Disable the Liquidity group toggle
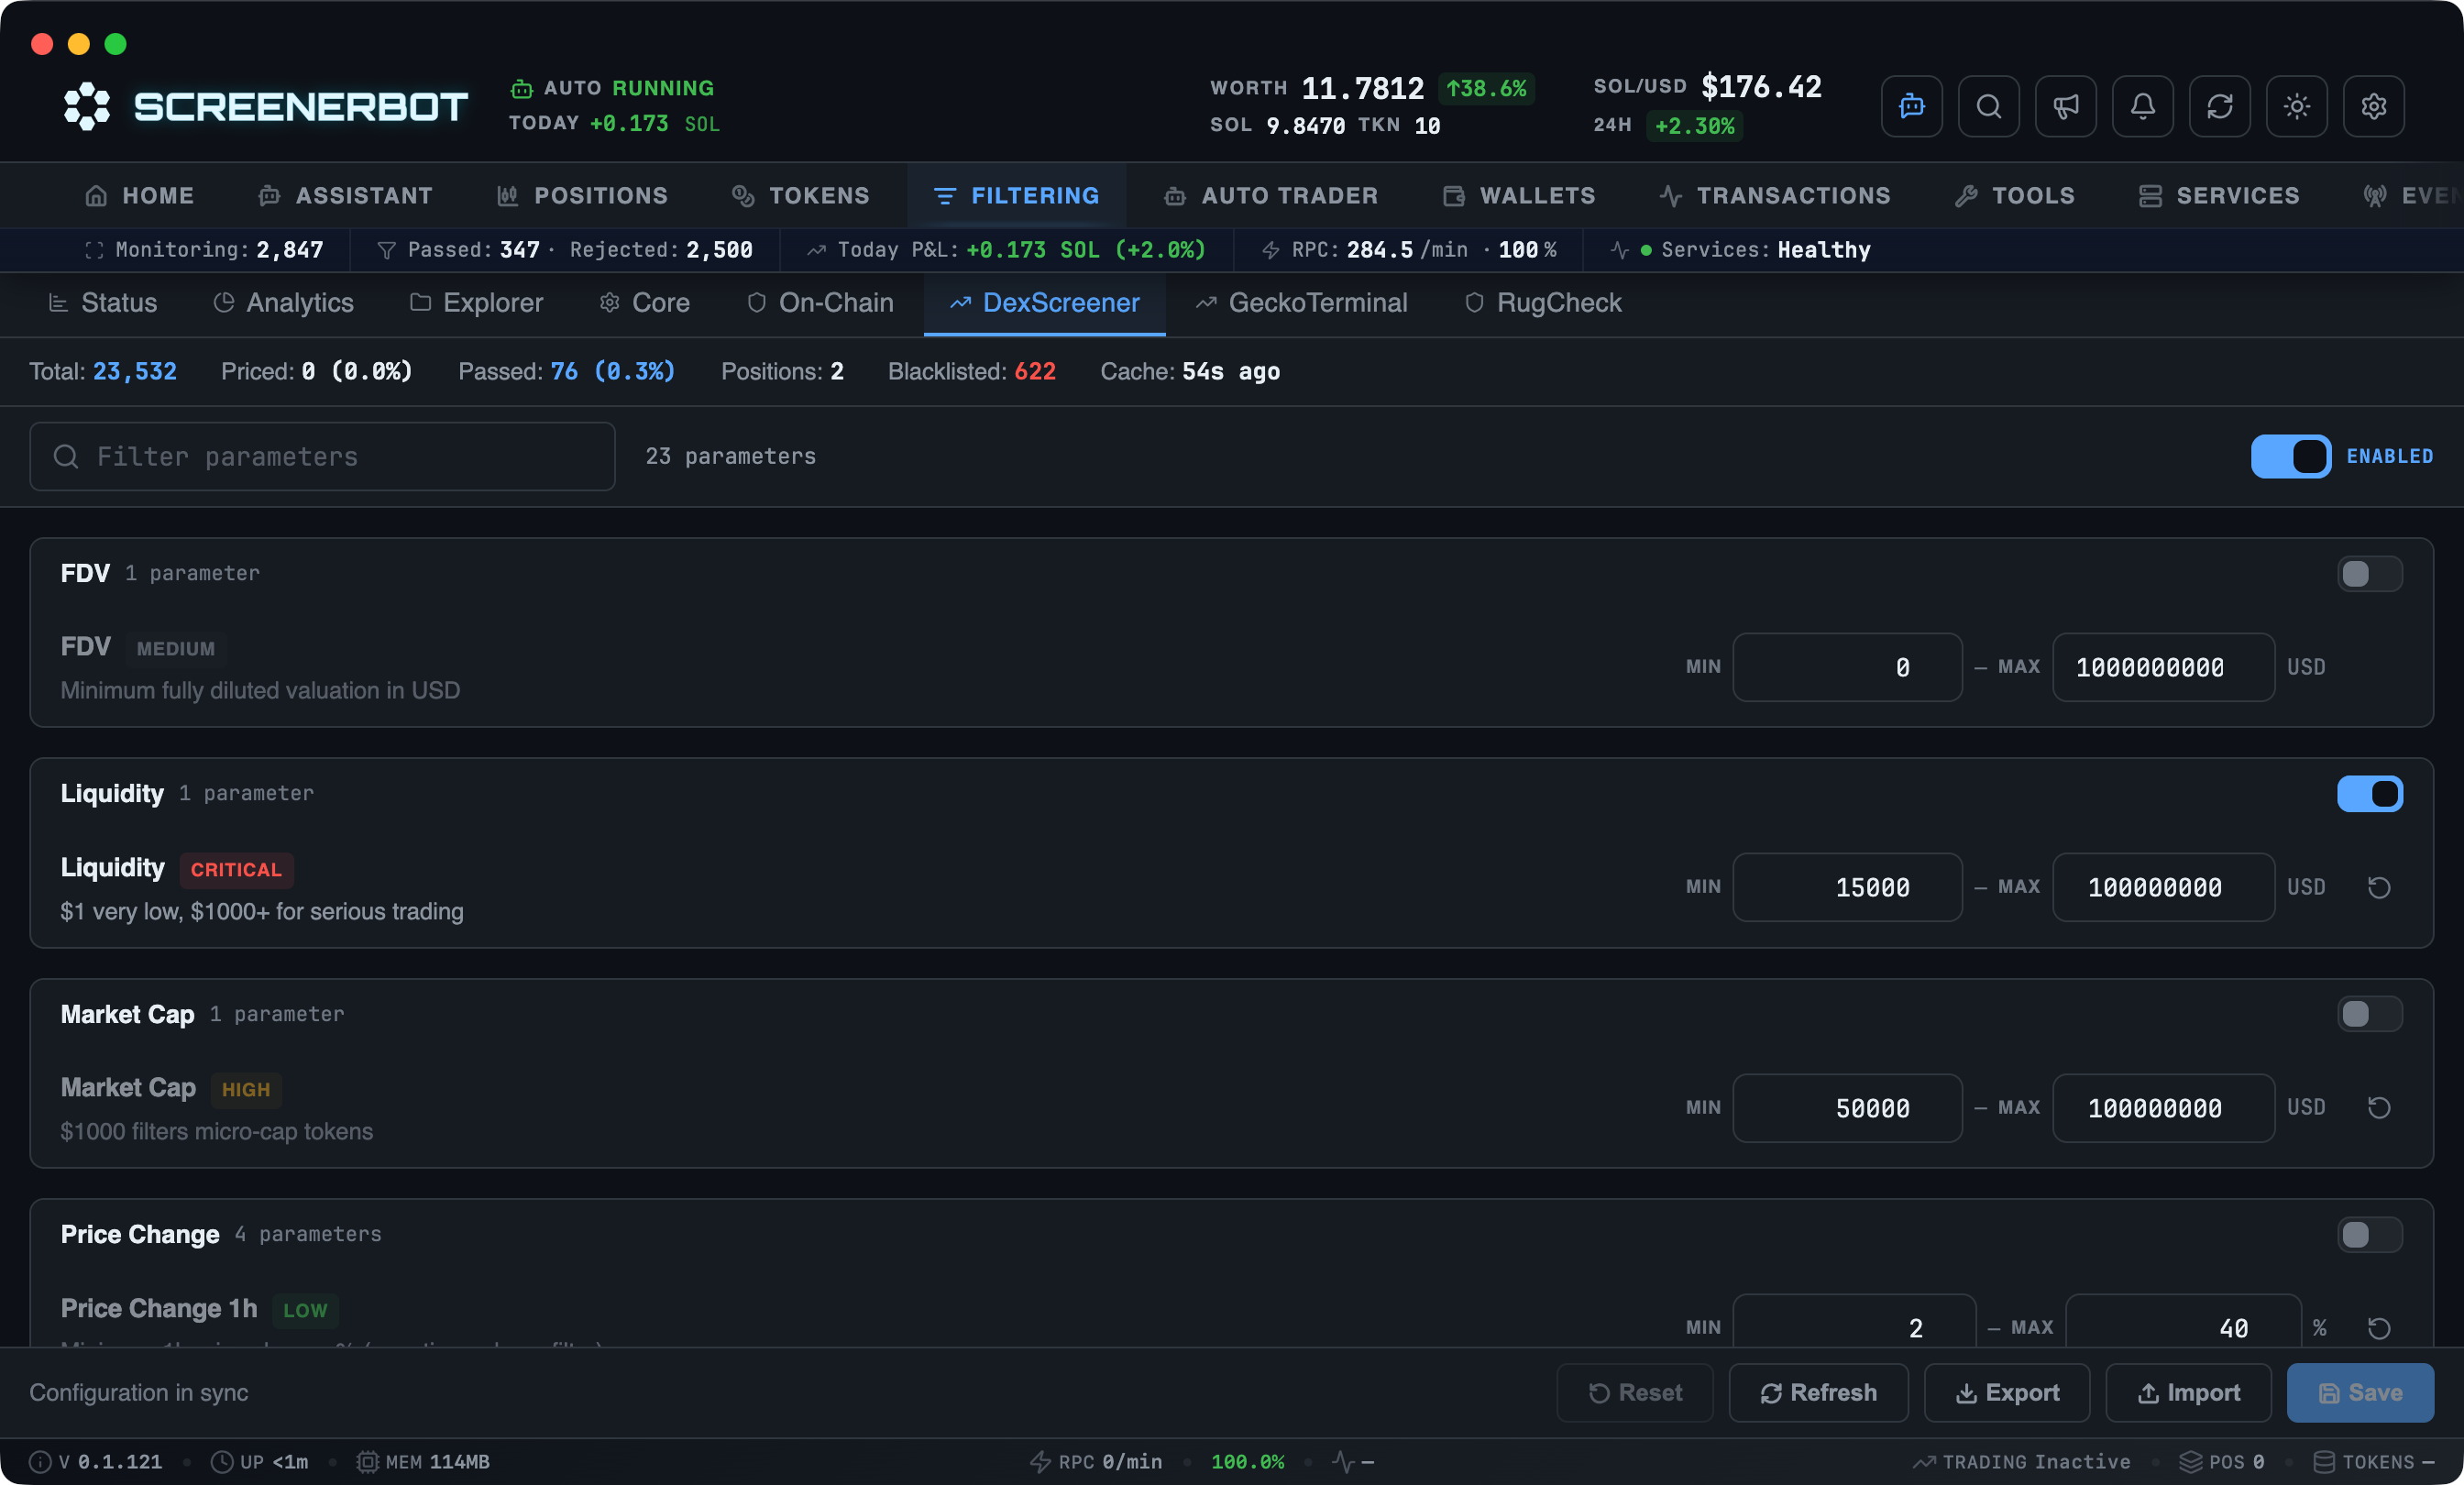 (2369, 793)
